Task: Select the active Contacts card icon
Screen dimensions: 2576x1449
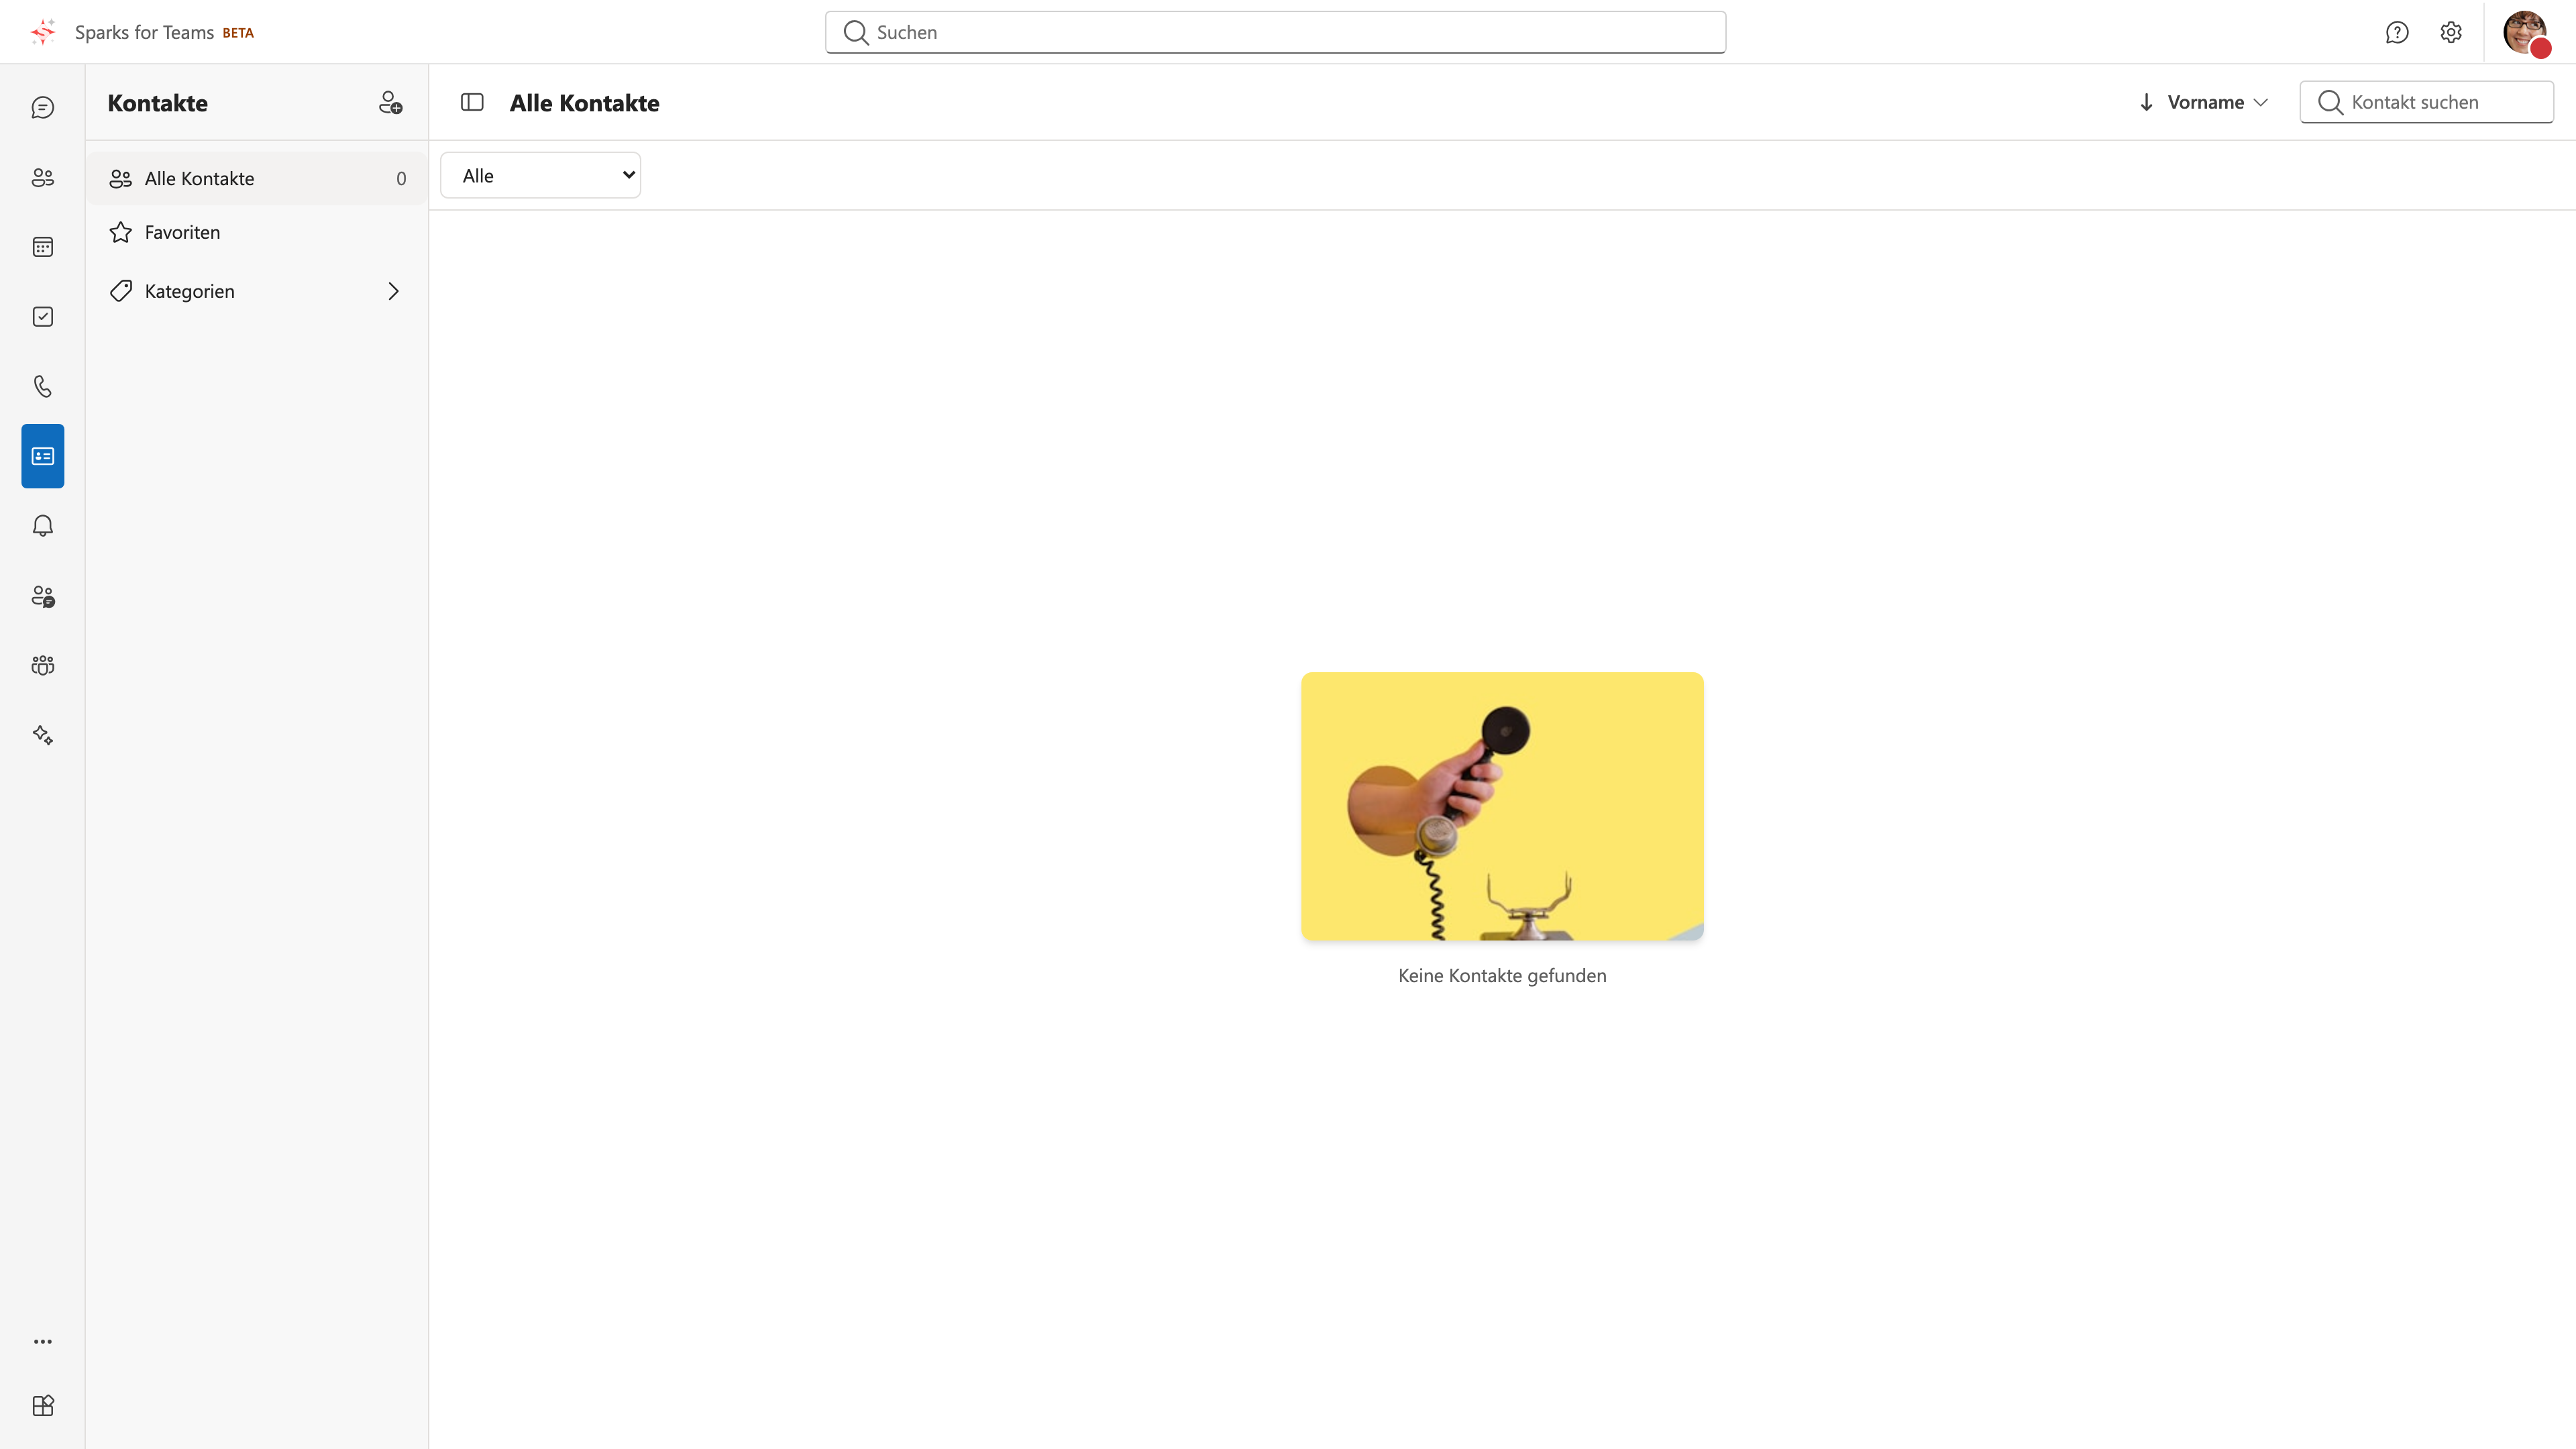Action: tap(42, 456)
